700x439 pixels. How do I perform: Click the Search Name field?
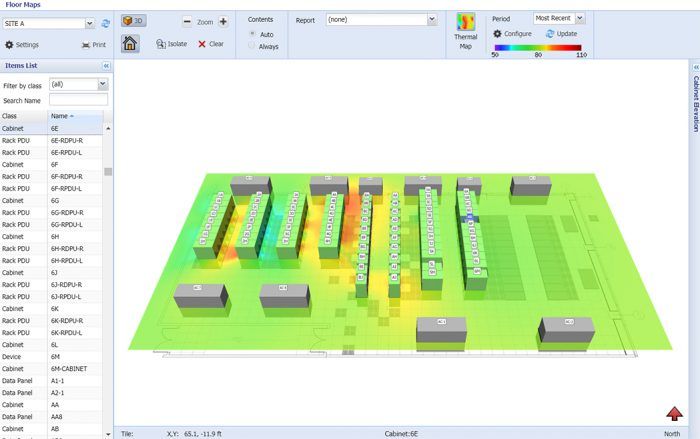pyautogui.click(x=79, y=100)
